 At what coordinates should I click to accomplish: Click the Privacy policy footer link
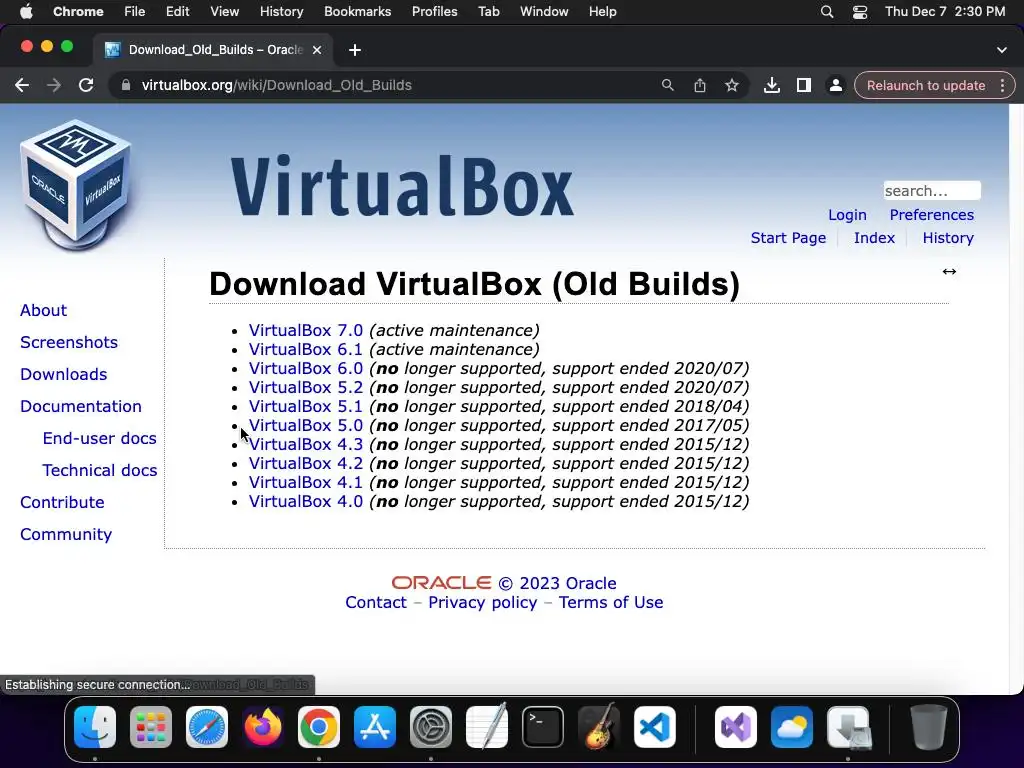(483, 602)
